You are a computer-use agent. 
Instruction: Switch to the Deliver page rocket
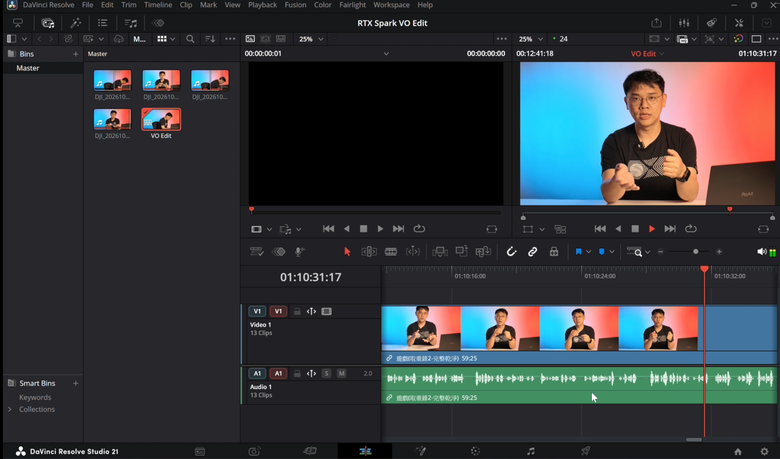pyautogui.click(x=585, y=451)
